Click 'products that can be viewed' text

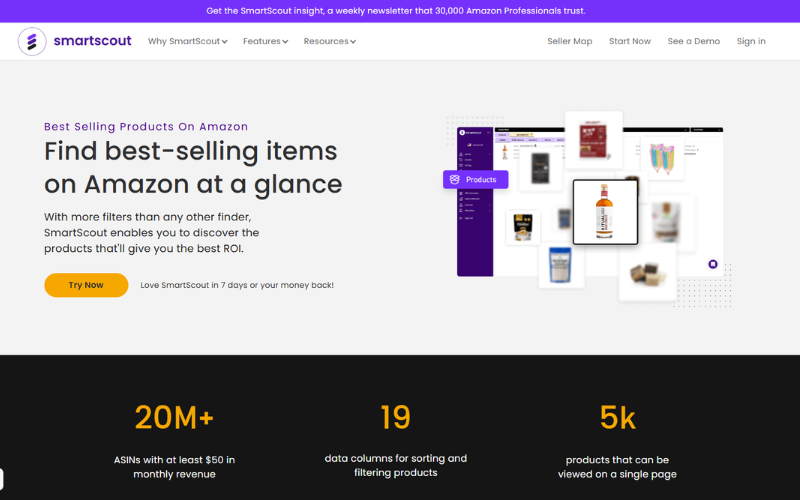point(617,467)
